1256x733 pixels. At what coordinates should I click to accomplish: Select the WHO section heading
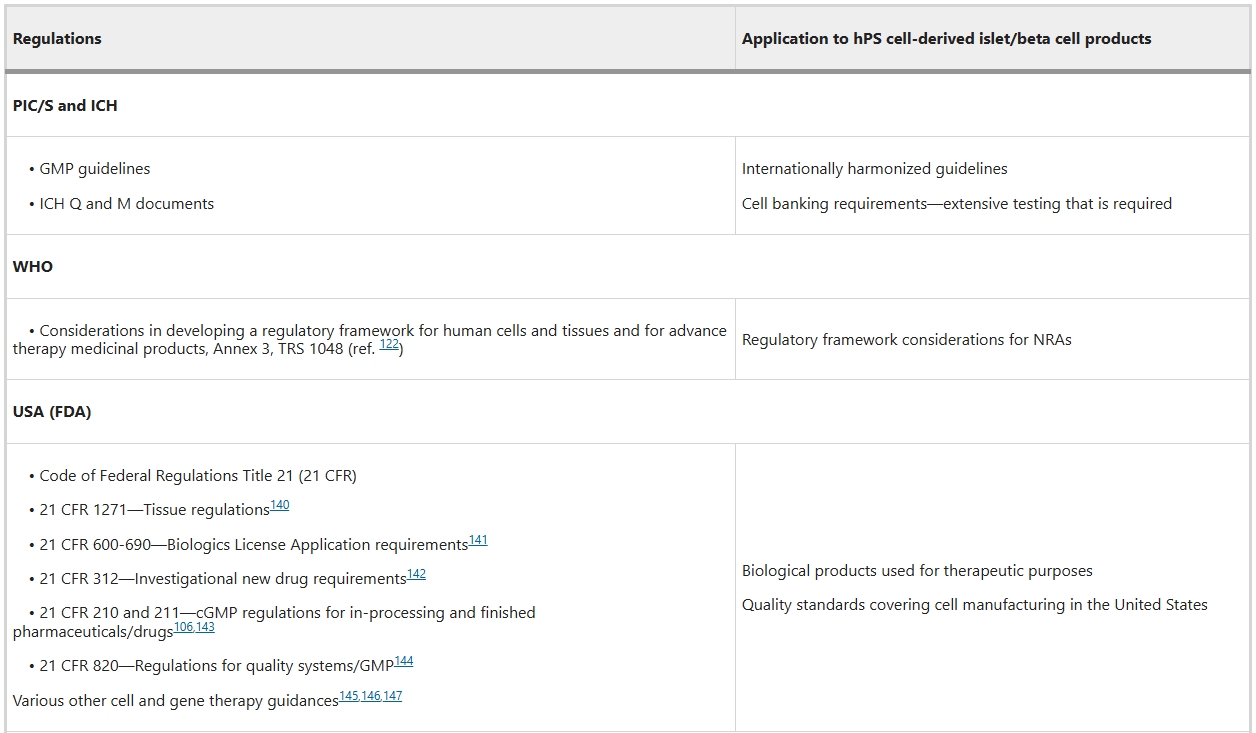pos(33,267)
